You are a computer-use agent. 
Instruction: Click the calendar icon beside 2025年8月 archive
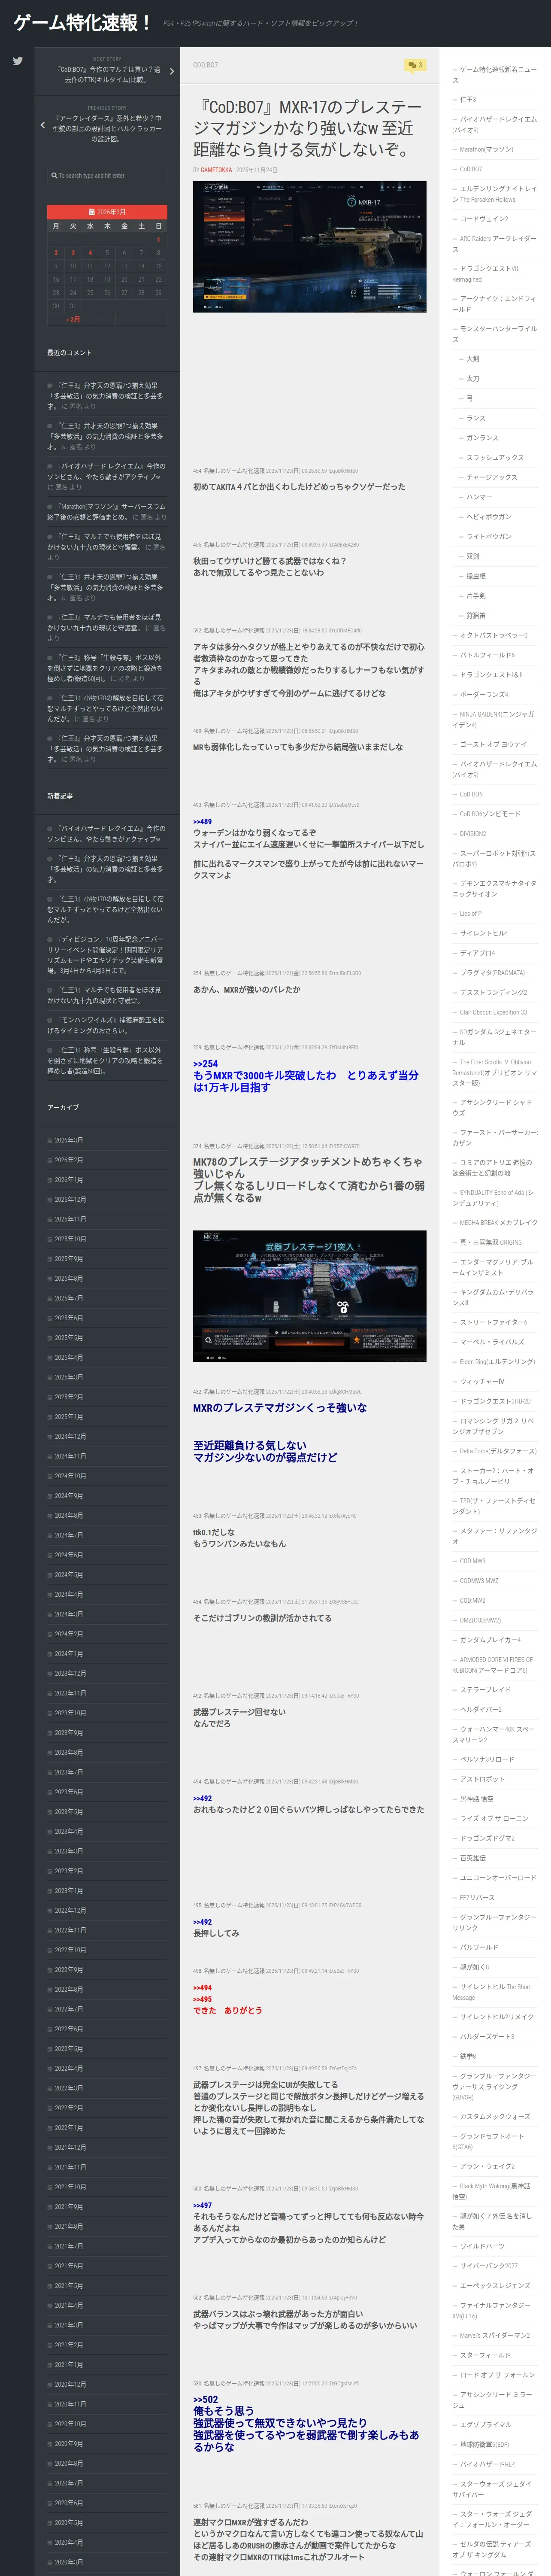pos(50,1279)
